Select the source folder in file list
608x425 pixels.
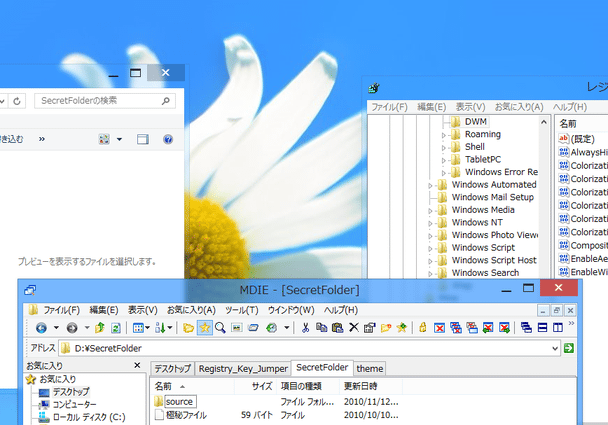pos(179,402)
